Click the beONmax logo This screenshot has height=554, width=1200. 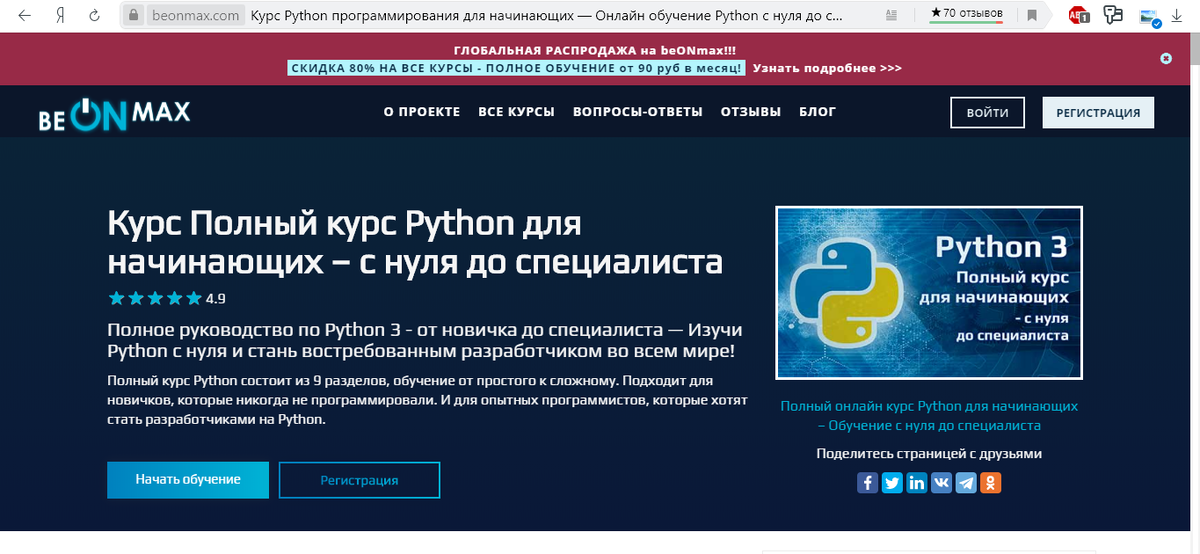click(x=114, y=115)
